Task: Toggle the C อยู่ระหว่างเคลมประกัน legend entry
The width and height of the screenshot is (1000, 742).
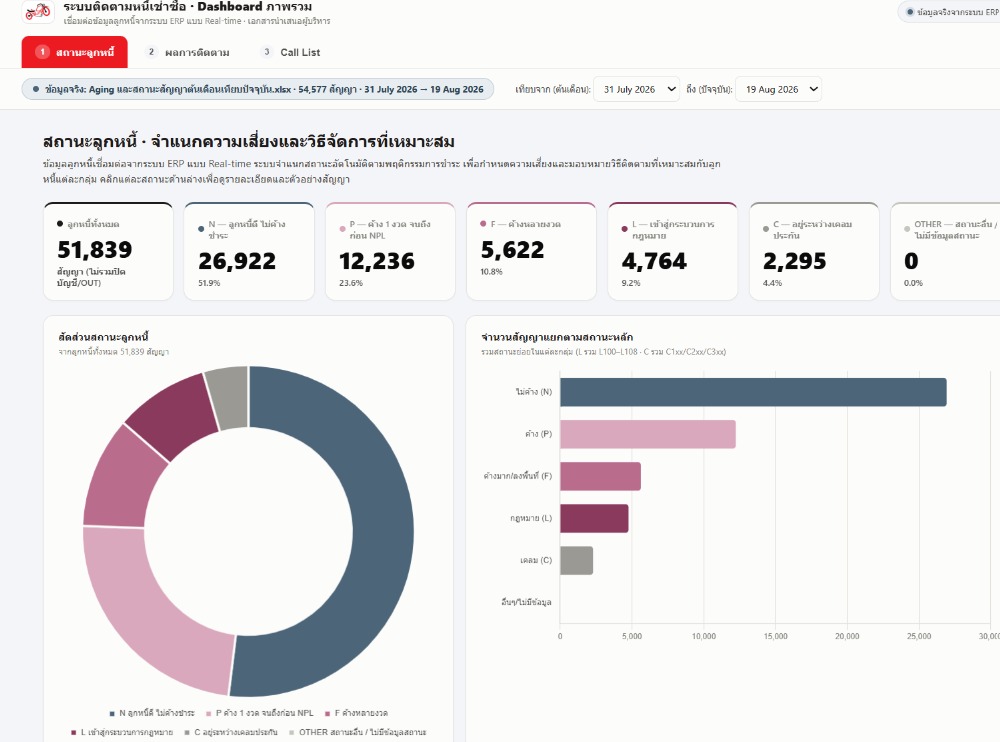Action: [x=231, y=732]
